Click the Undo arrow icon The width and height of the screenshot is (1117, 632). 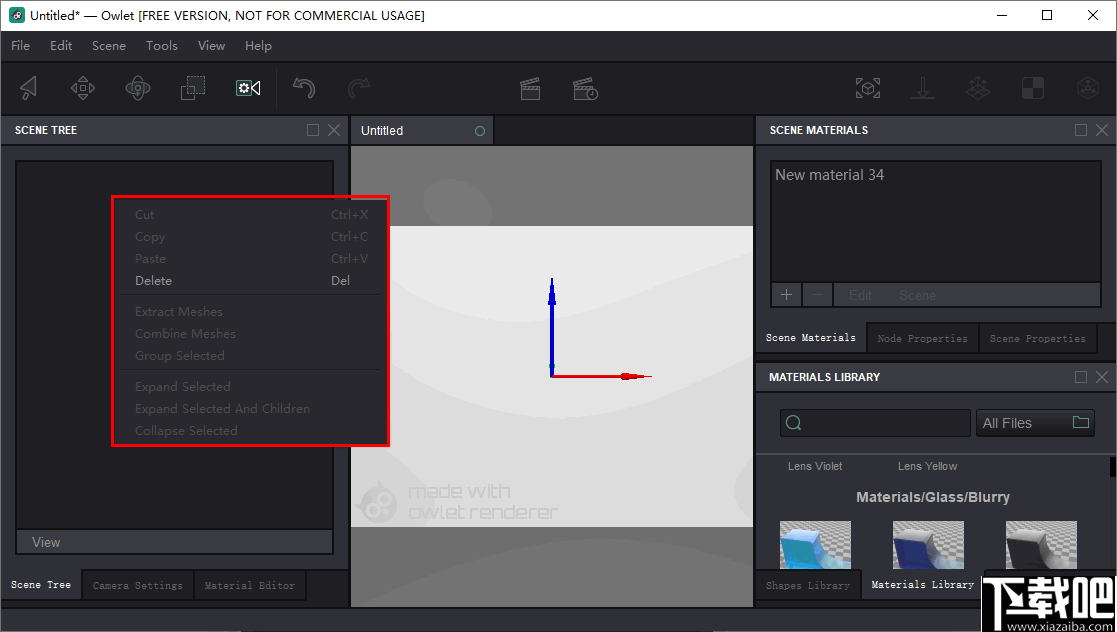click(x=305, y=88)
